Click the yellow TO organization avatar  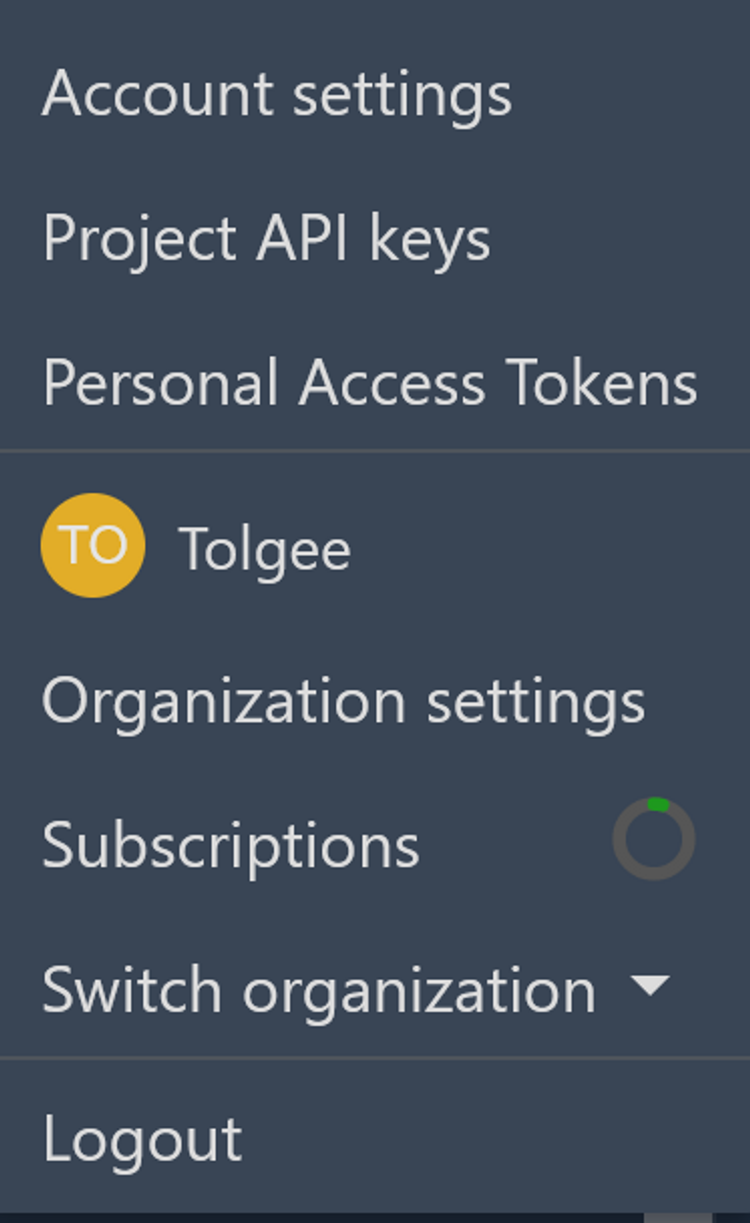(x=93, y=545)
